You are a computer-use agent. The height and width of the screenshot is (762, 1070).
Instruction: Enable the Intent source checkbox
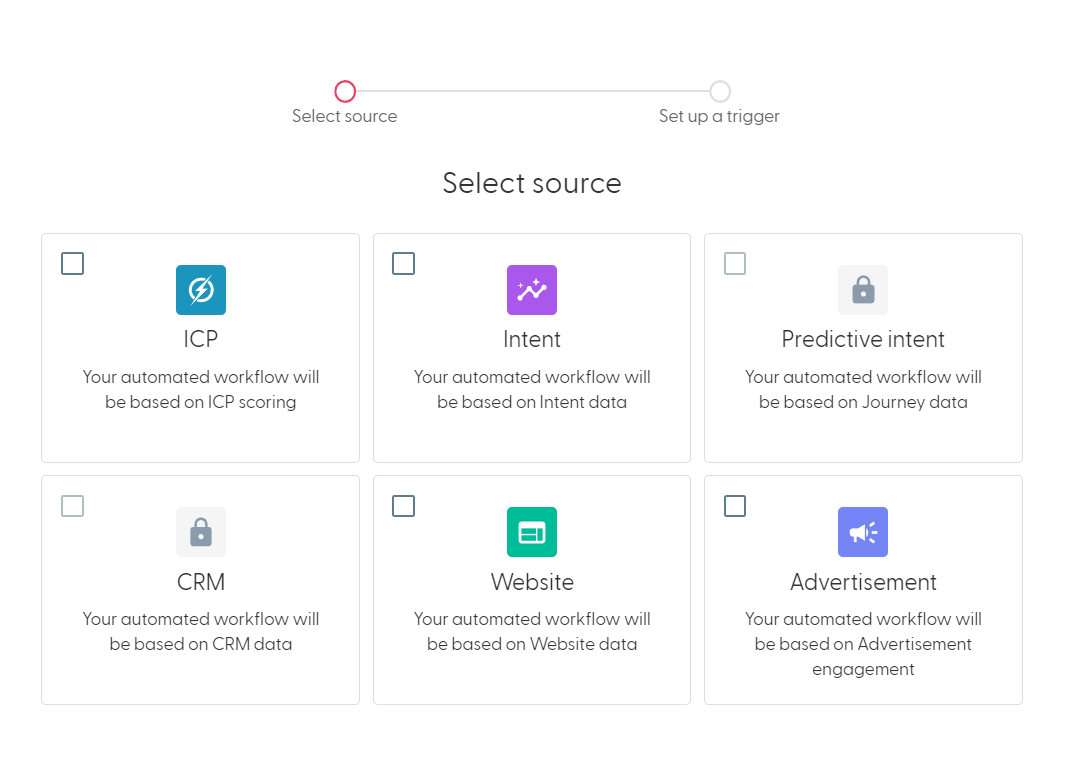(403, 263)
